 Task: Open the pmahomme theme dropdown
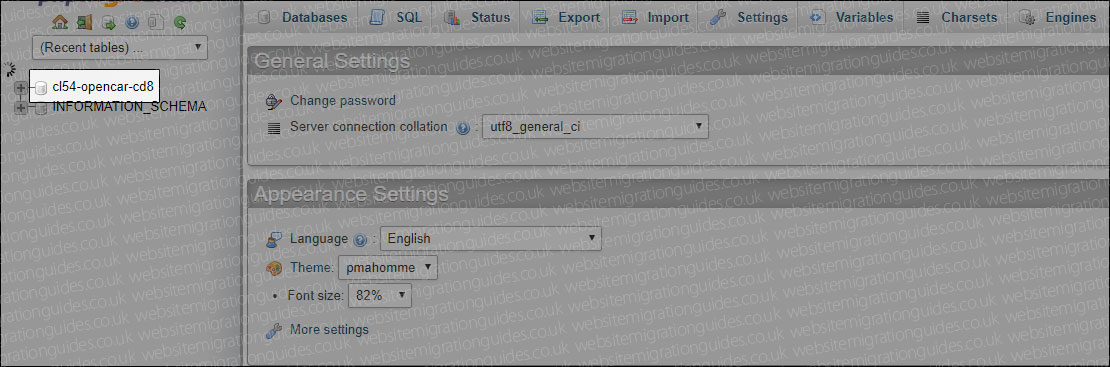click(x=388, y=267)
